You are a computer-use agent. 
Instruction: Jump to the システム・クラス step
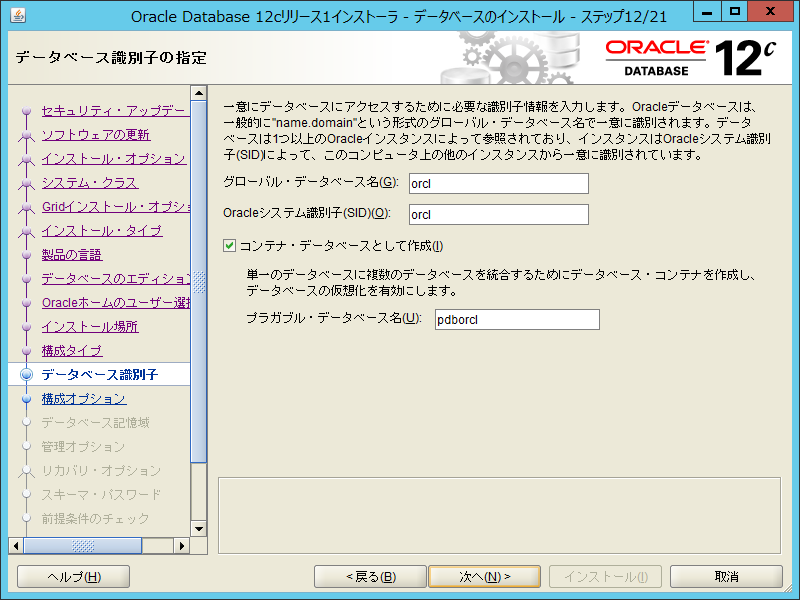point(89,183)
